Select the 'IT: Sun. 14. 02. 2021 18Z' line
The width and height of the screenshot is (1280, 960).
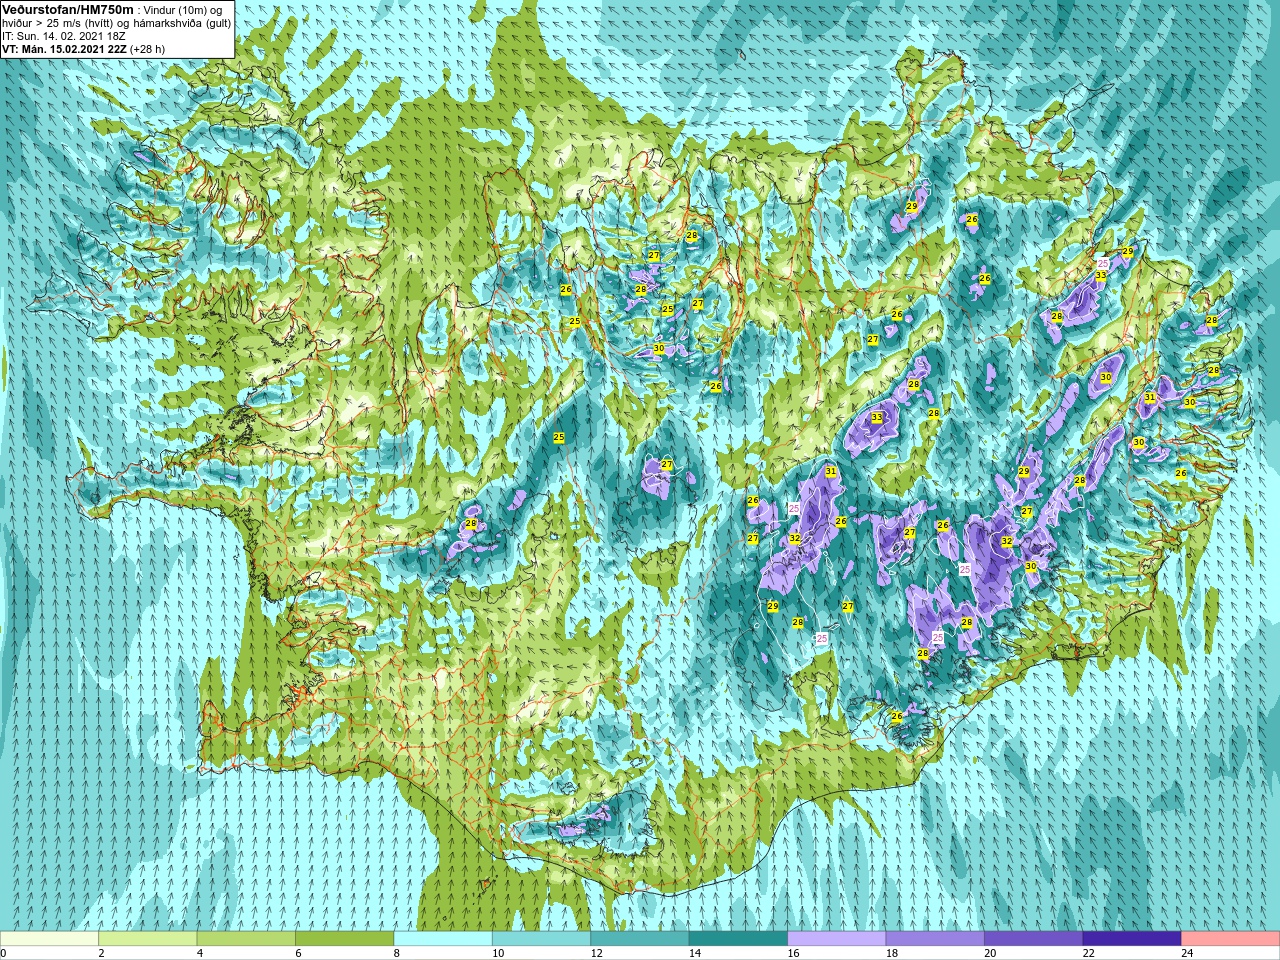click(x=64, y=36)
